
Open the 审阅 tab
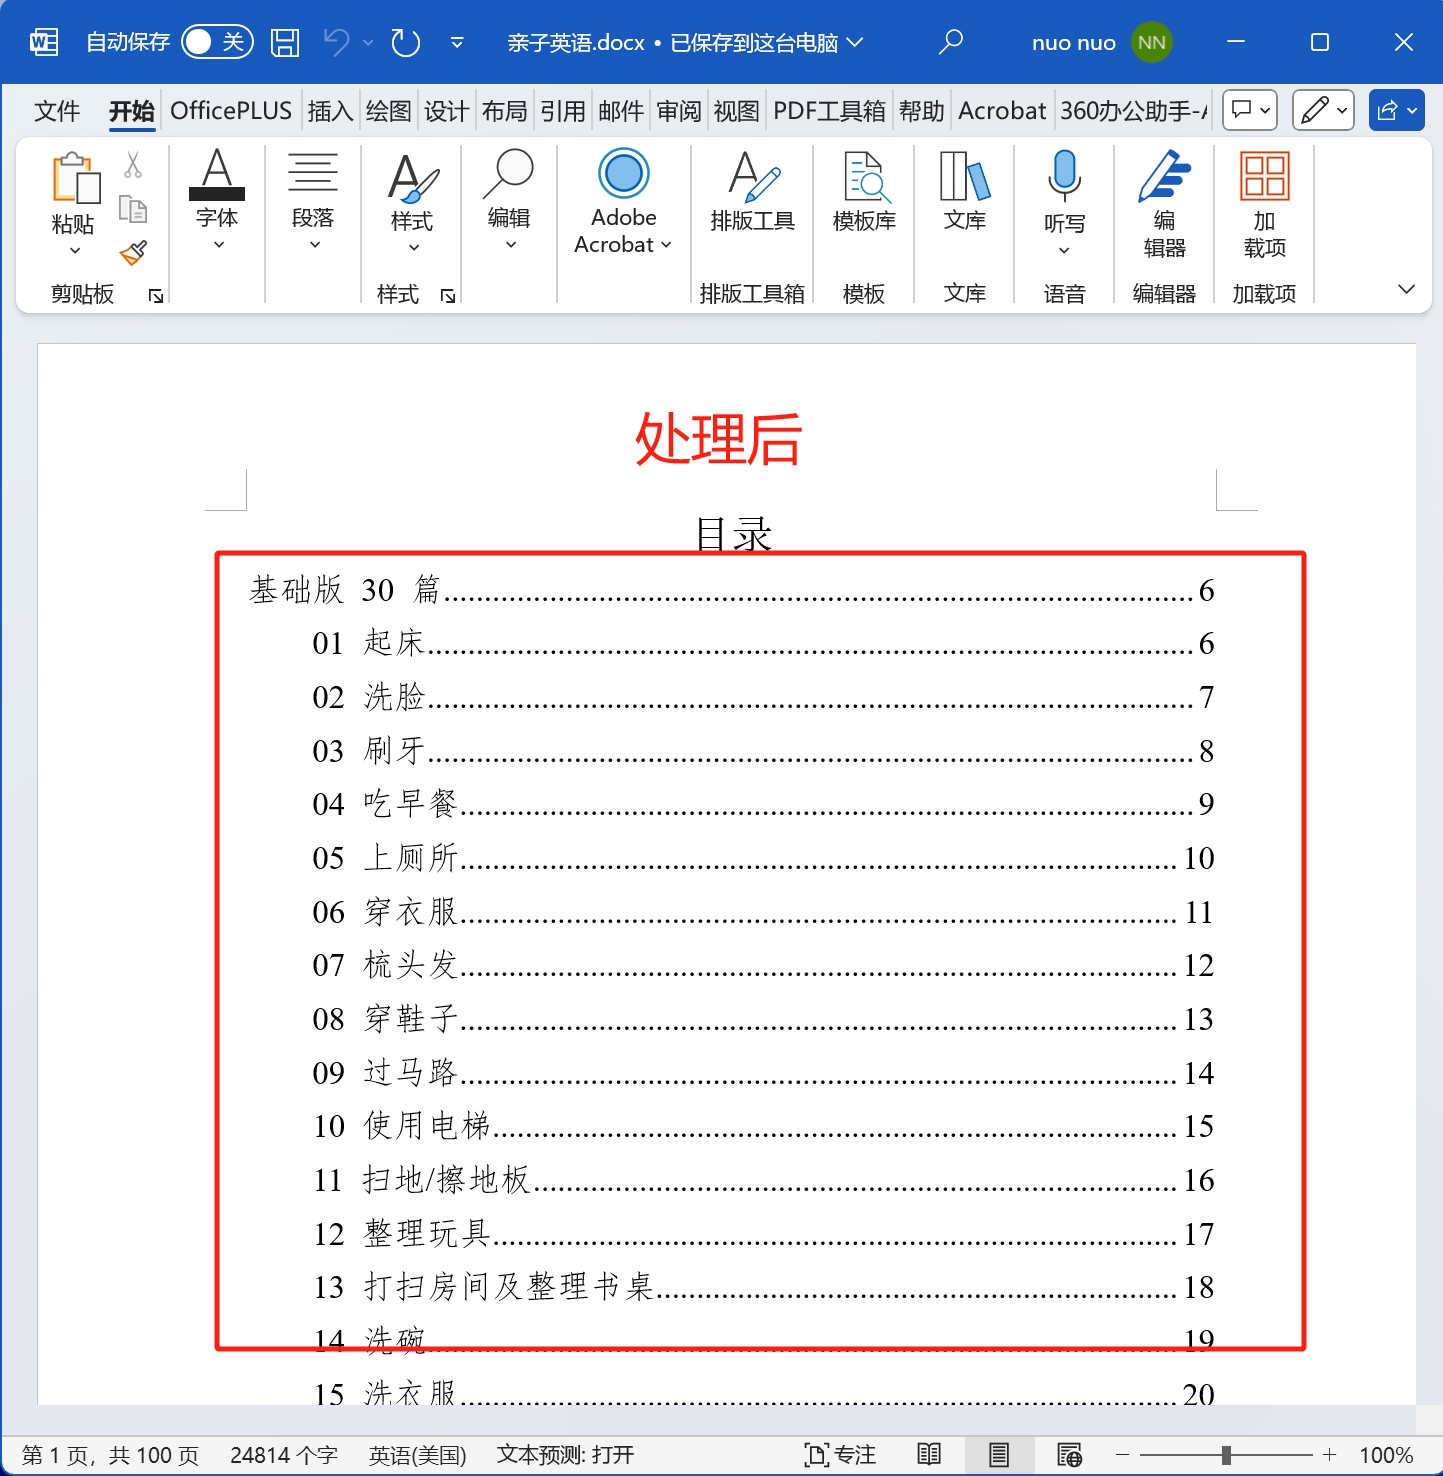click(x=679, y=111)
